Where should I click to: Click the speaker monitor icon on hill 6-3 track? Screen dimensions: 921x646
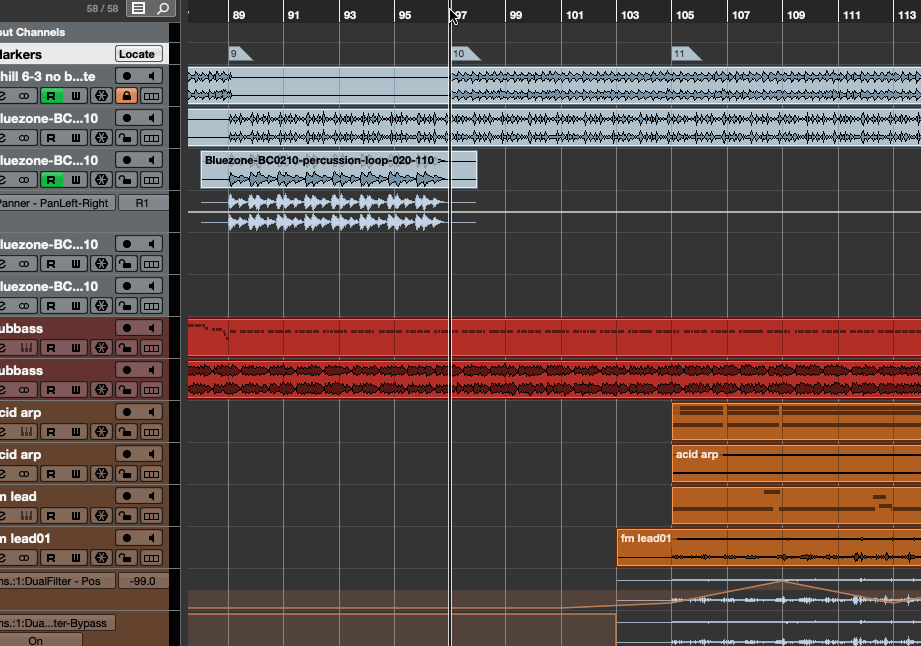coord(151,76)
